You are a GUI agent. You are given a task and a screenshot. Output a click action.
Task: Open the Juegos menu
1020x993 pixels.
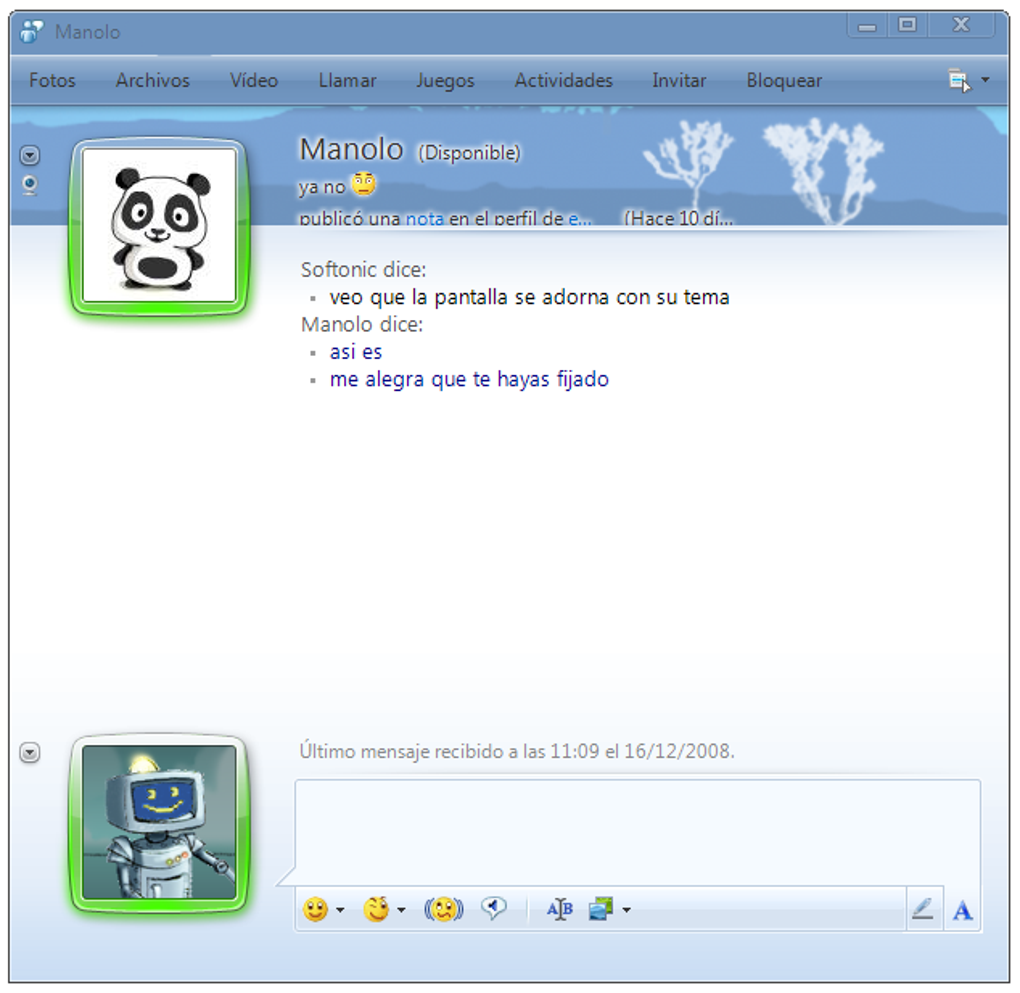(446, 81)
